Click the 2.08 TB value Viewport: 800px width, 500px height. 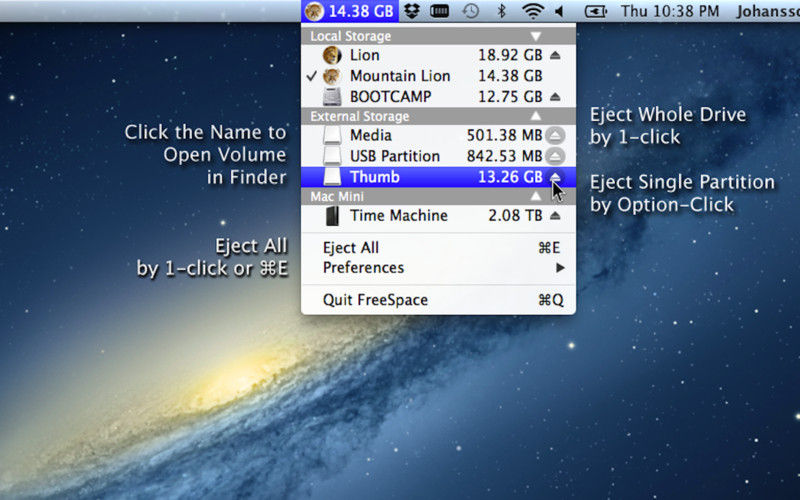point(515,216)
